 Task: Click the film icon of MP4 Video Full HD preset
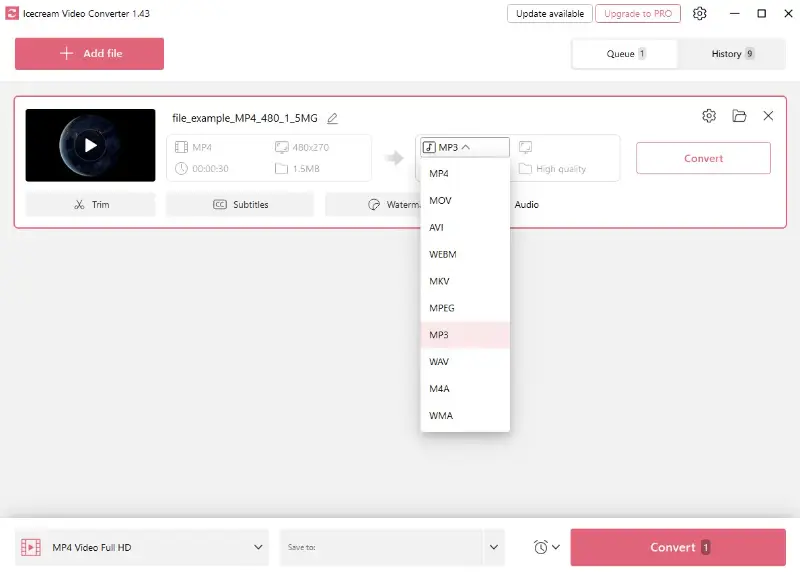pos(31,547)
